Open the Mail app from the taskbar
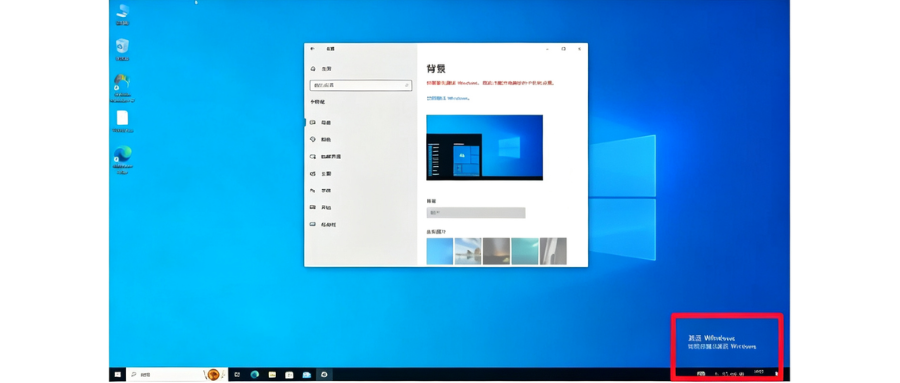900x383 pixels. pyautogui.click(x=307, y=374)
